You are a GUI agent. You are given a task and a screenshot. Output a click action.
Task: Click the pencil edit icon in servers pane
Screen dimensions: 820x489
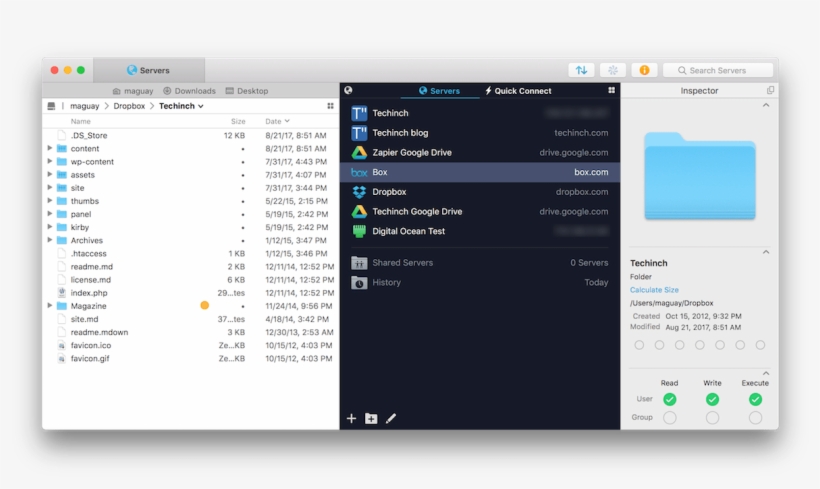coord(391,418)
